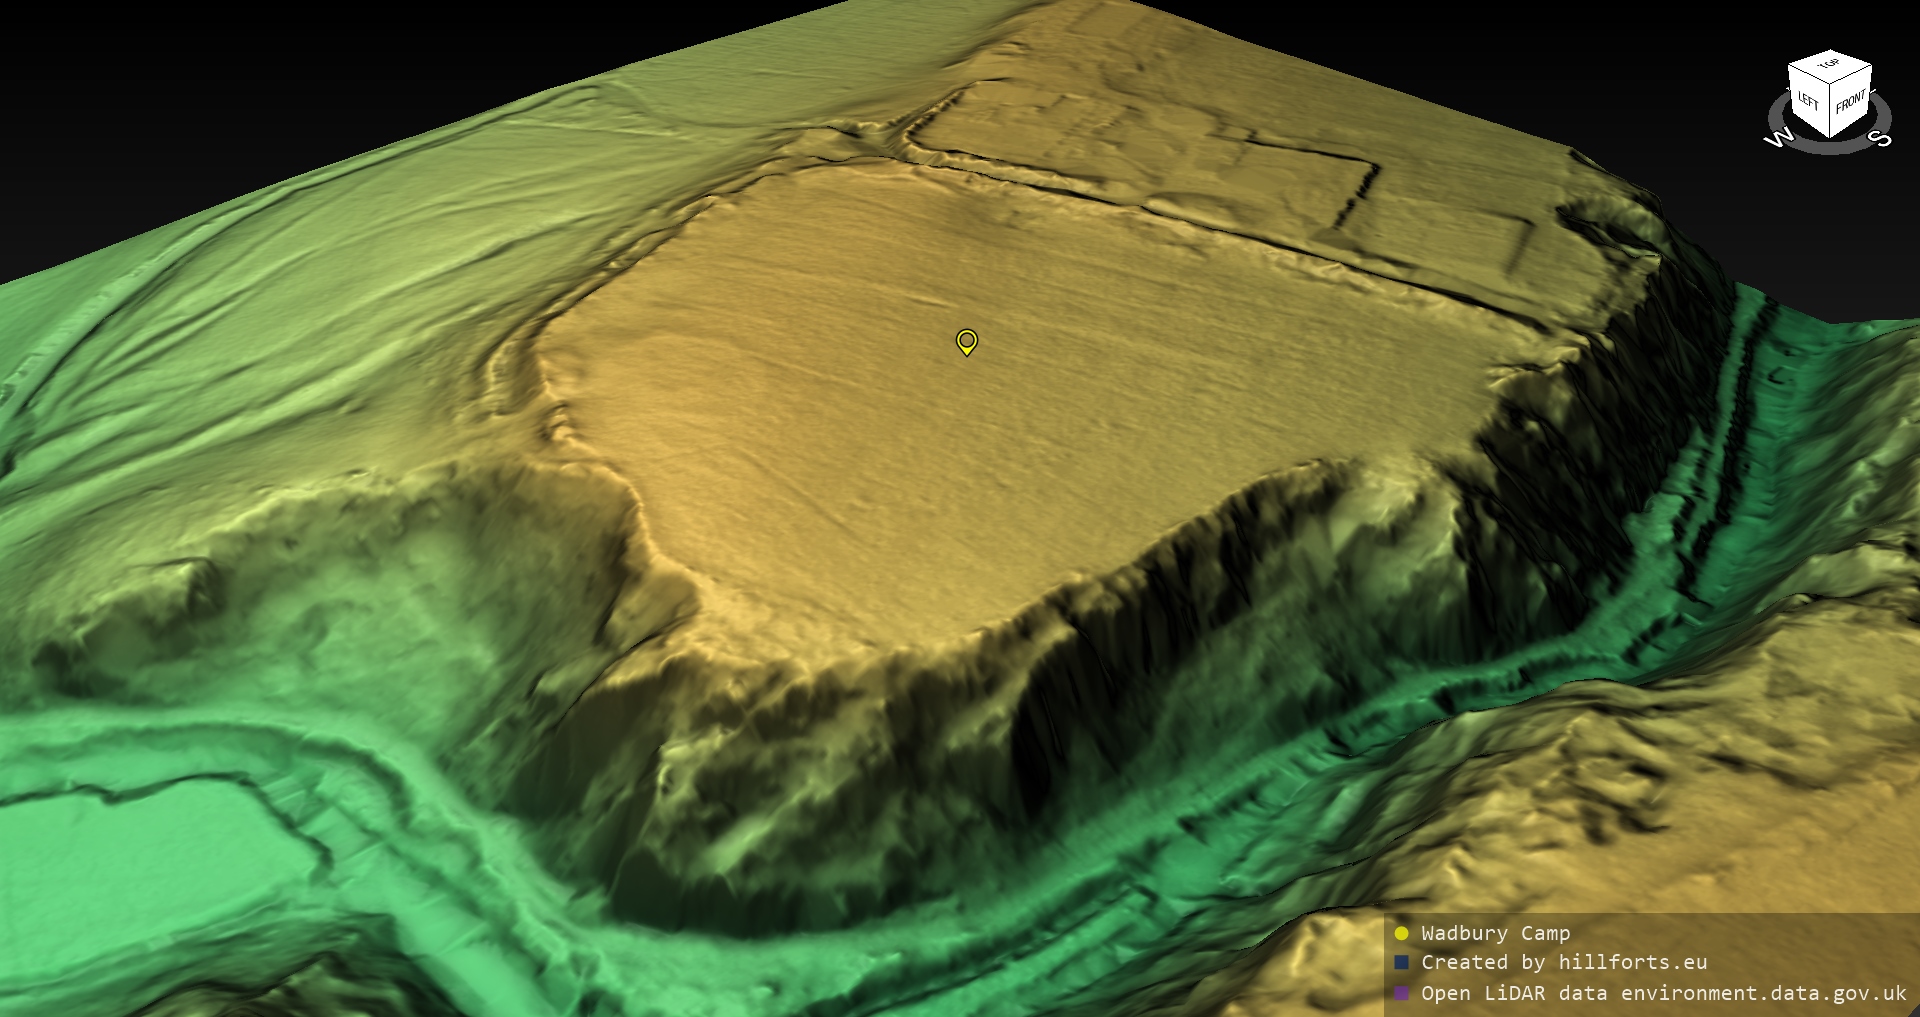Click the cube edge between TOP and FRONT

pos(1852,75)
